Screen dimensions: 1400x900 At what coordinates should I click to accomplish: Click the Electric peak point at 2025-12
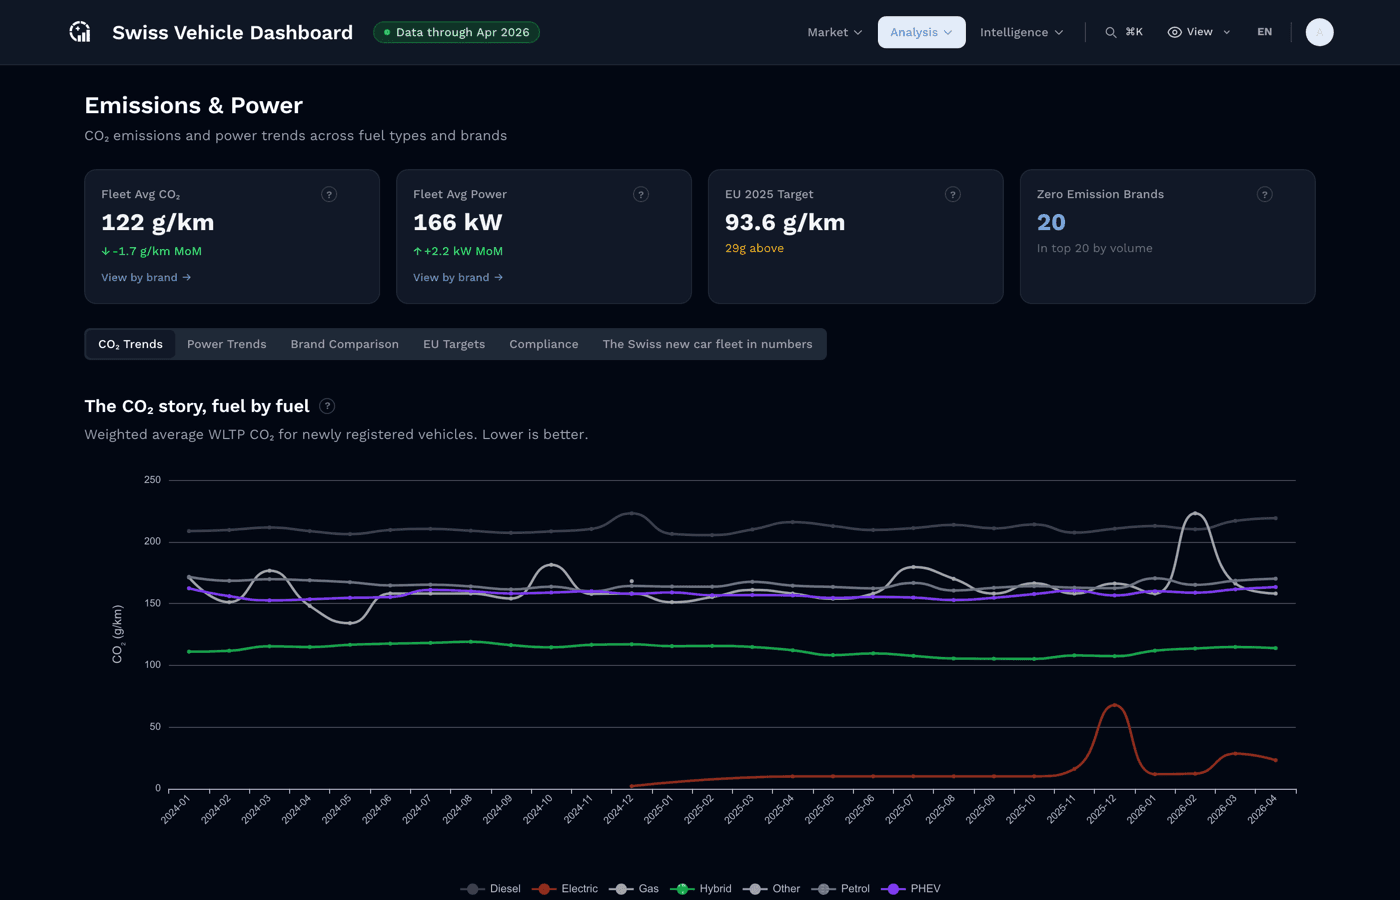click(x=1115, y=706)
